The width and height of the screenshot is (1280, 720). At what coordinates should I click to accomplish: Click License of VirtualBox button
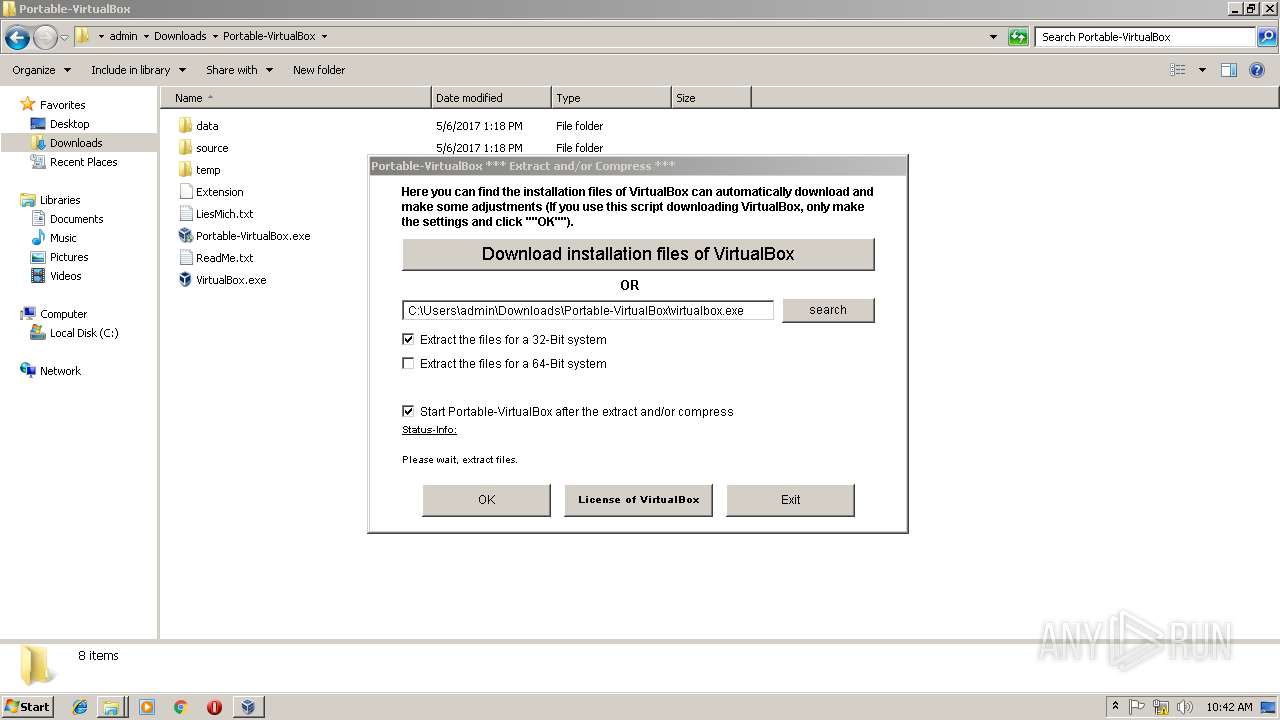[x=638, y=500]
